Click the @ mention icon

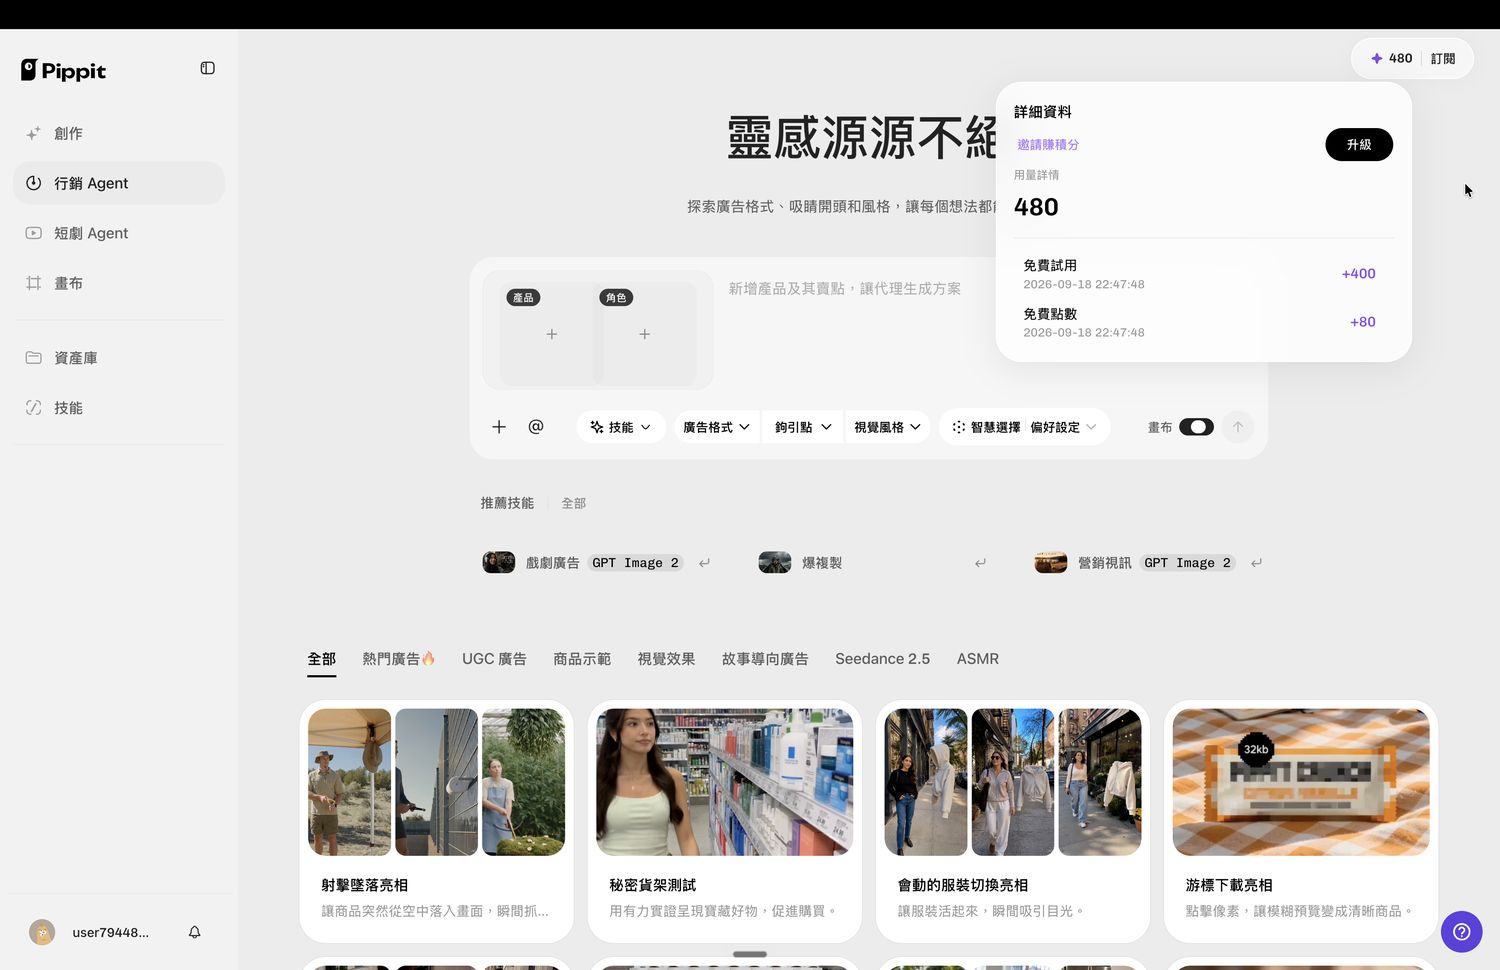pos(536,427)
